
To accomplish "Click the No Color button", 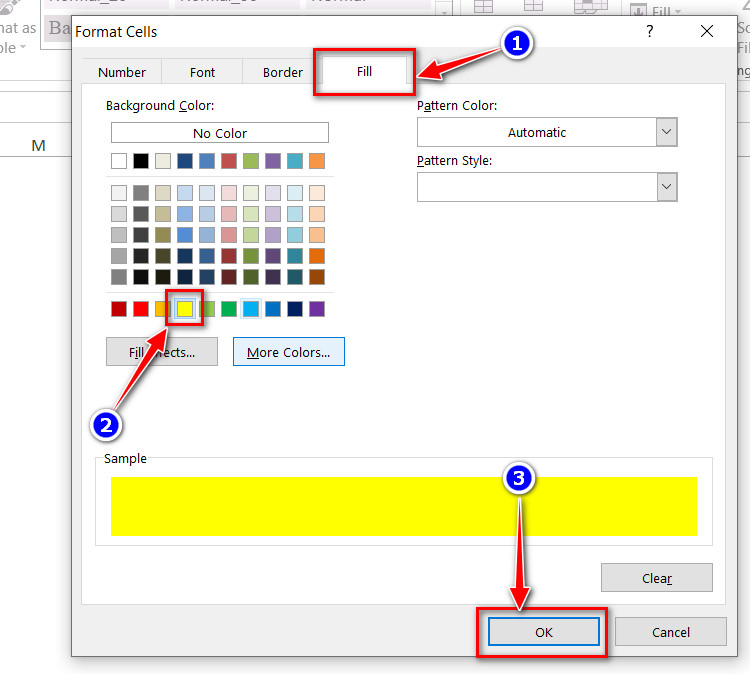I will point(220,133).
